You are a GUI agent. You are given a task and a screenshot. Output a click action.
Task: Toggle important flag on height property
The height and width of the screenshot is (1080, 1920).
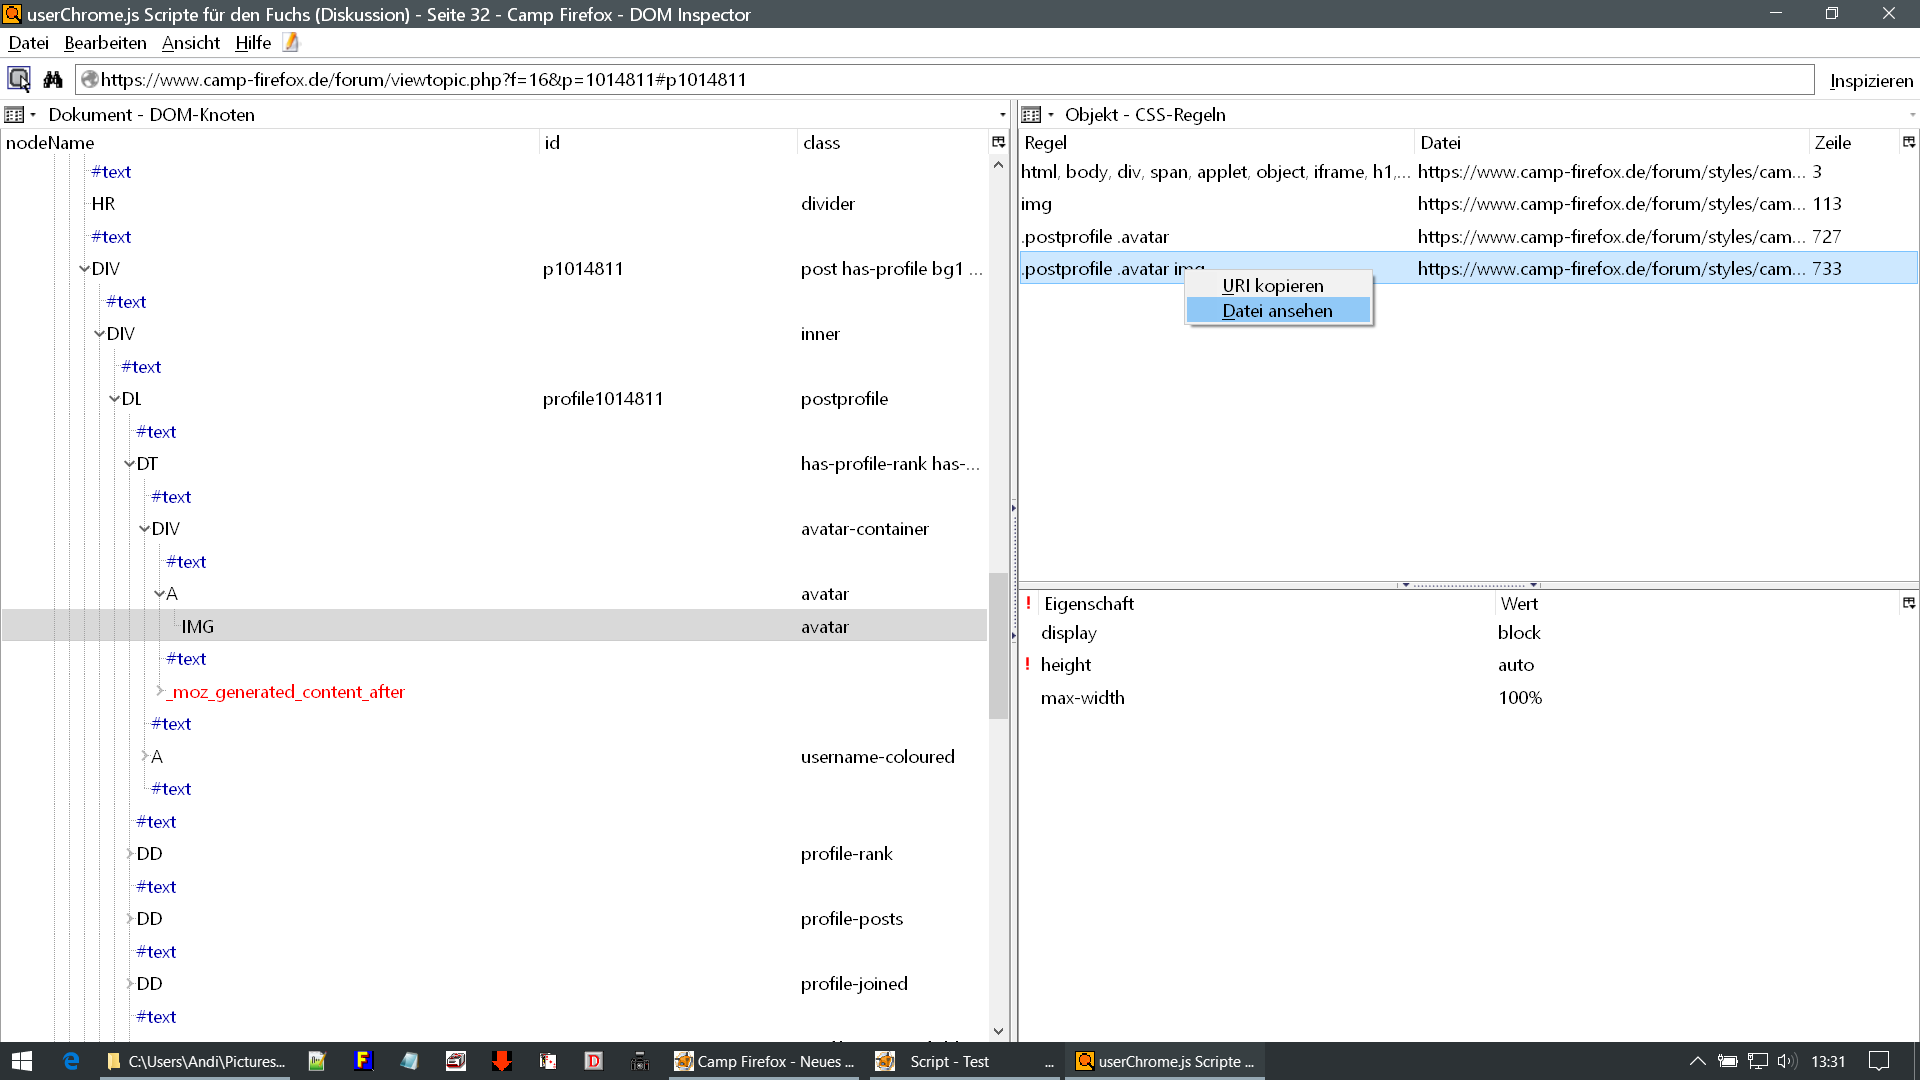coord(1027,665)
